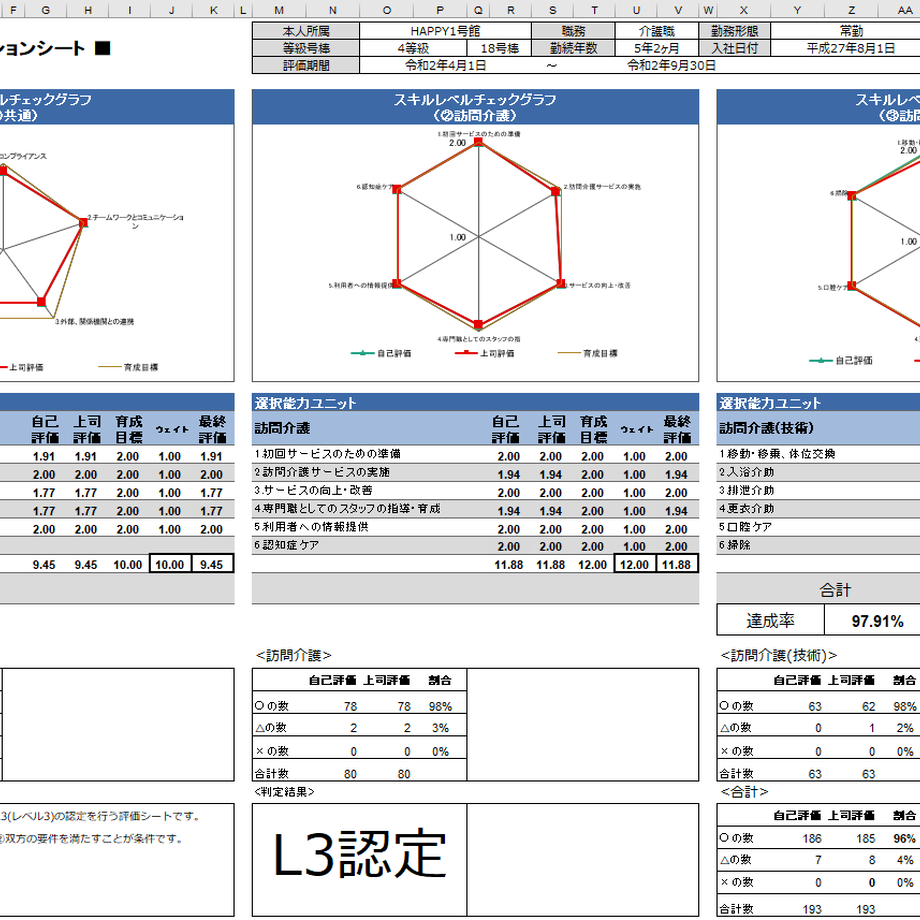The height and width of the screenshot is (920, 920).
Task: Click the 勤続年数 label cell
Action: (573, 48)
